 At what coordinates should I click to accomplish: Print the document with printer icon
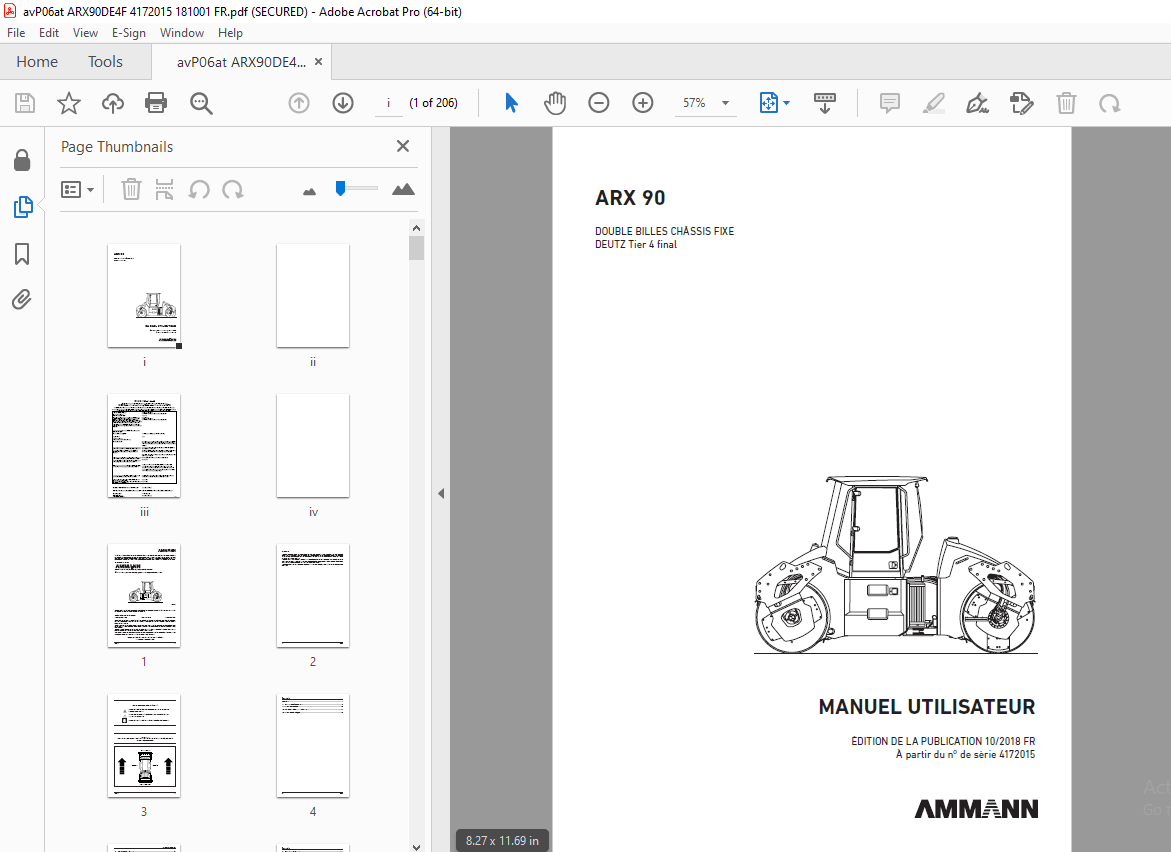coord(156,103)
